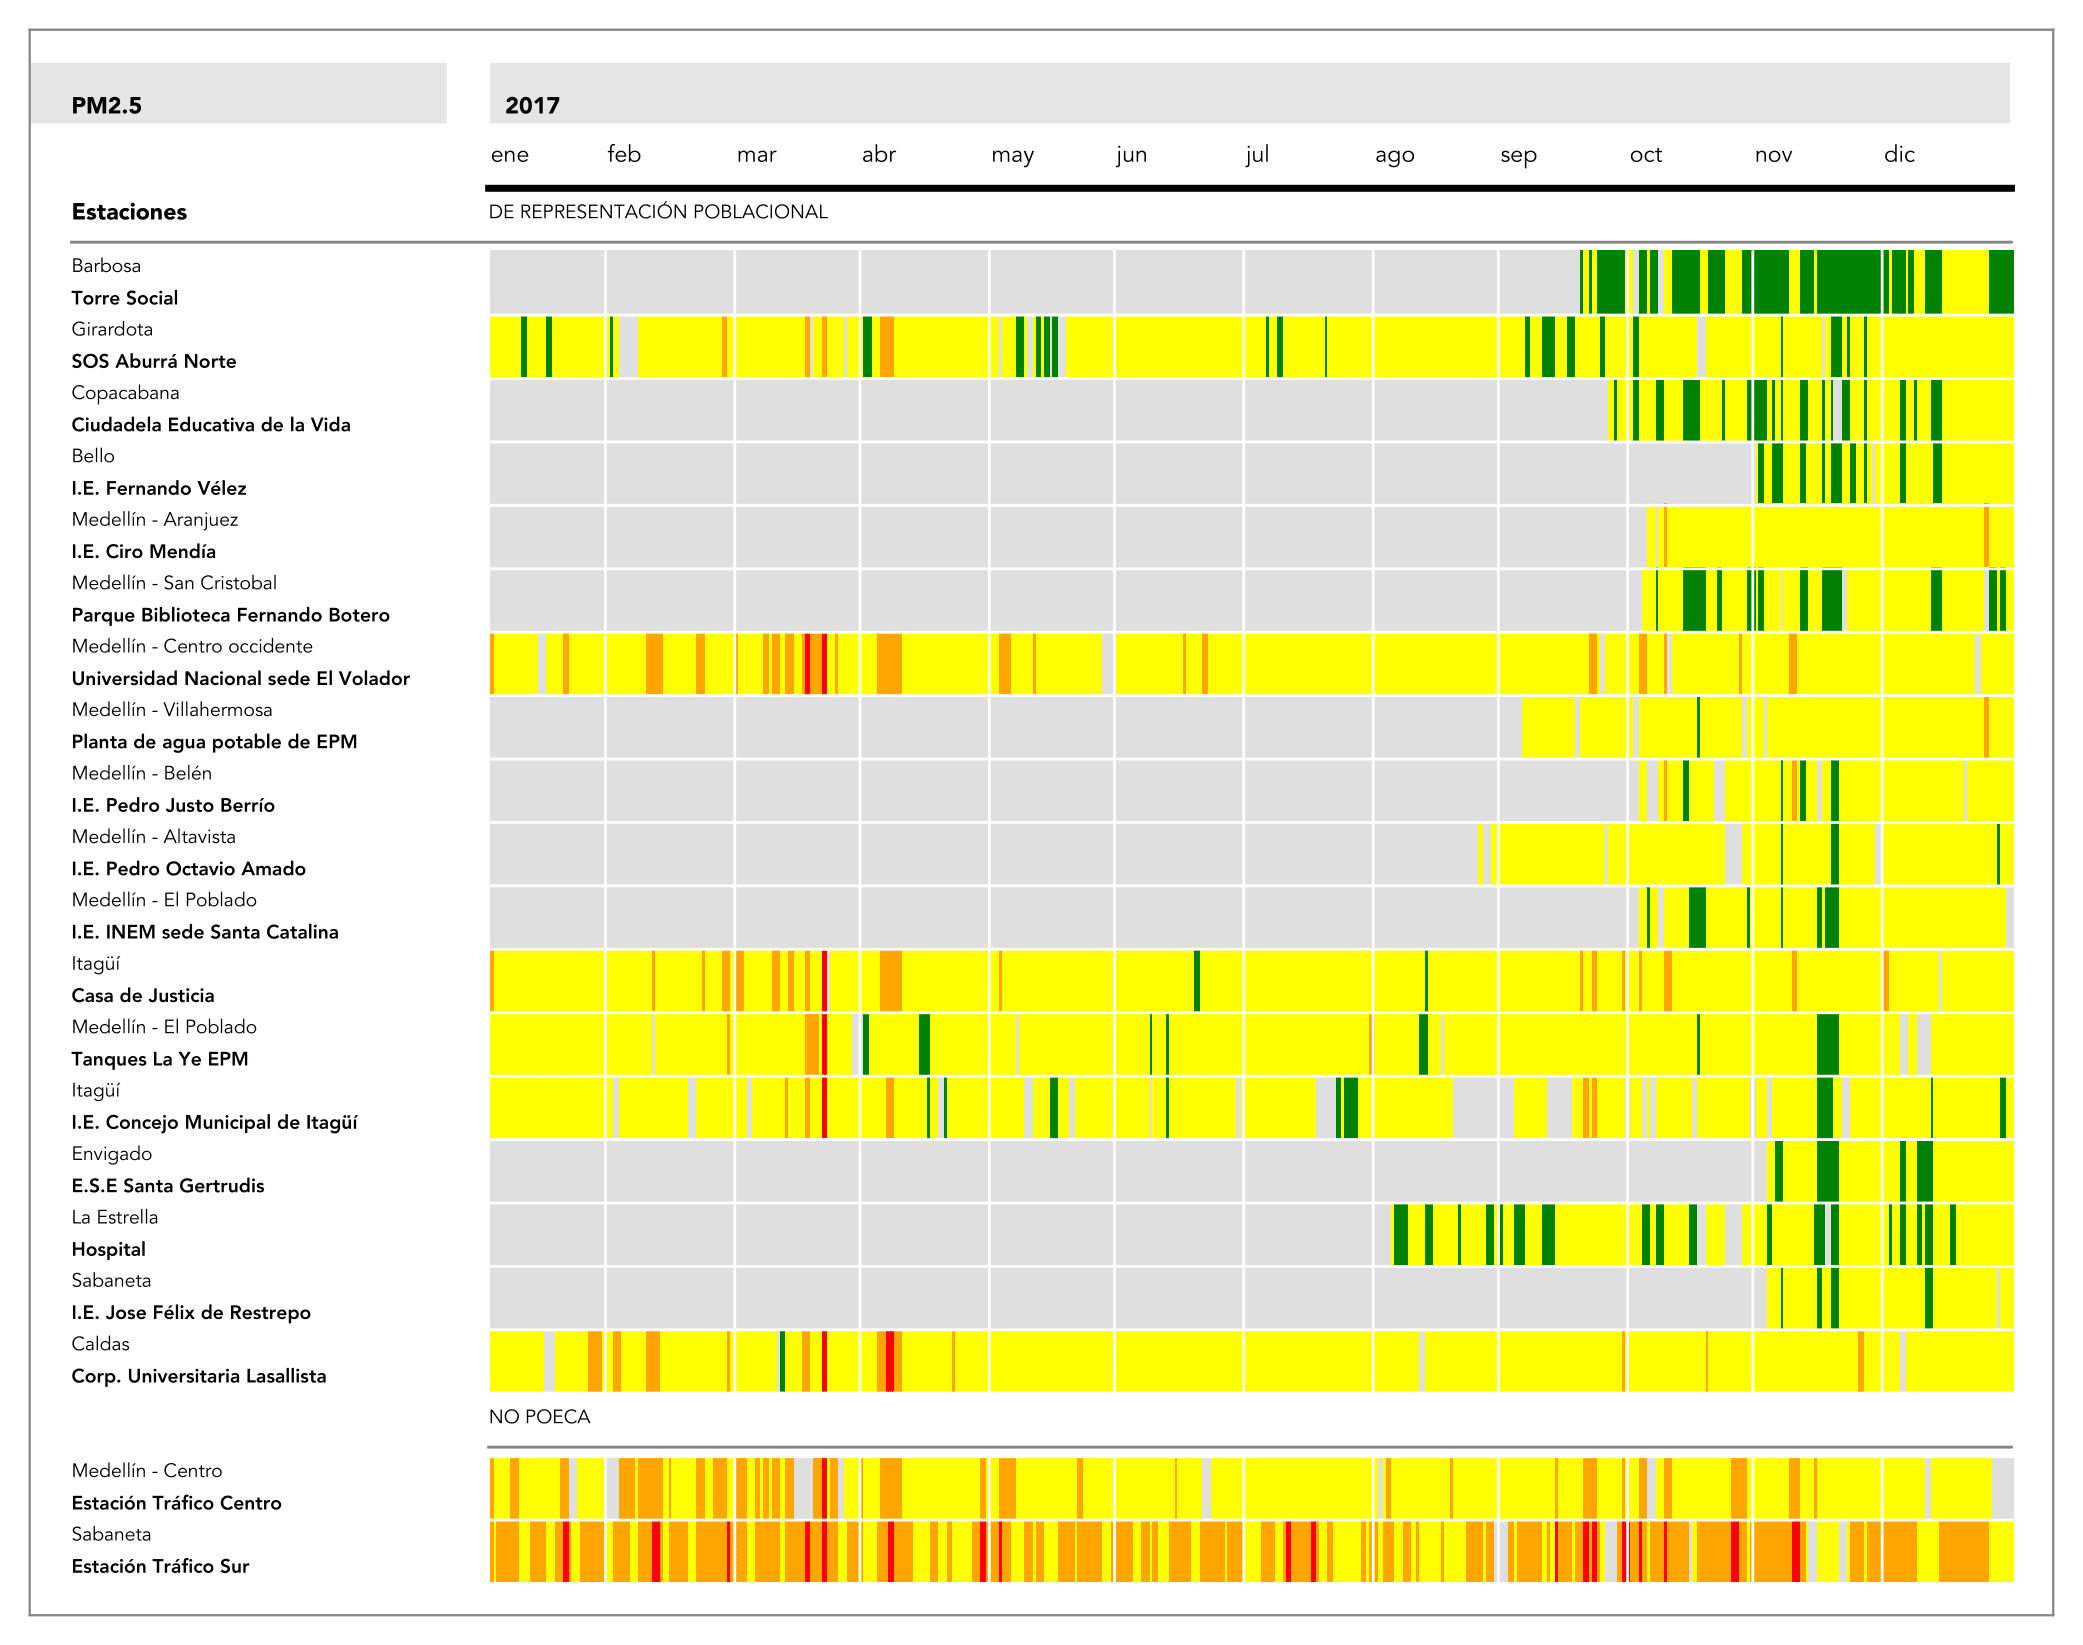Click the Estación Tráfico Sur label
2083x1645 pixels.
[160, 1566]
